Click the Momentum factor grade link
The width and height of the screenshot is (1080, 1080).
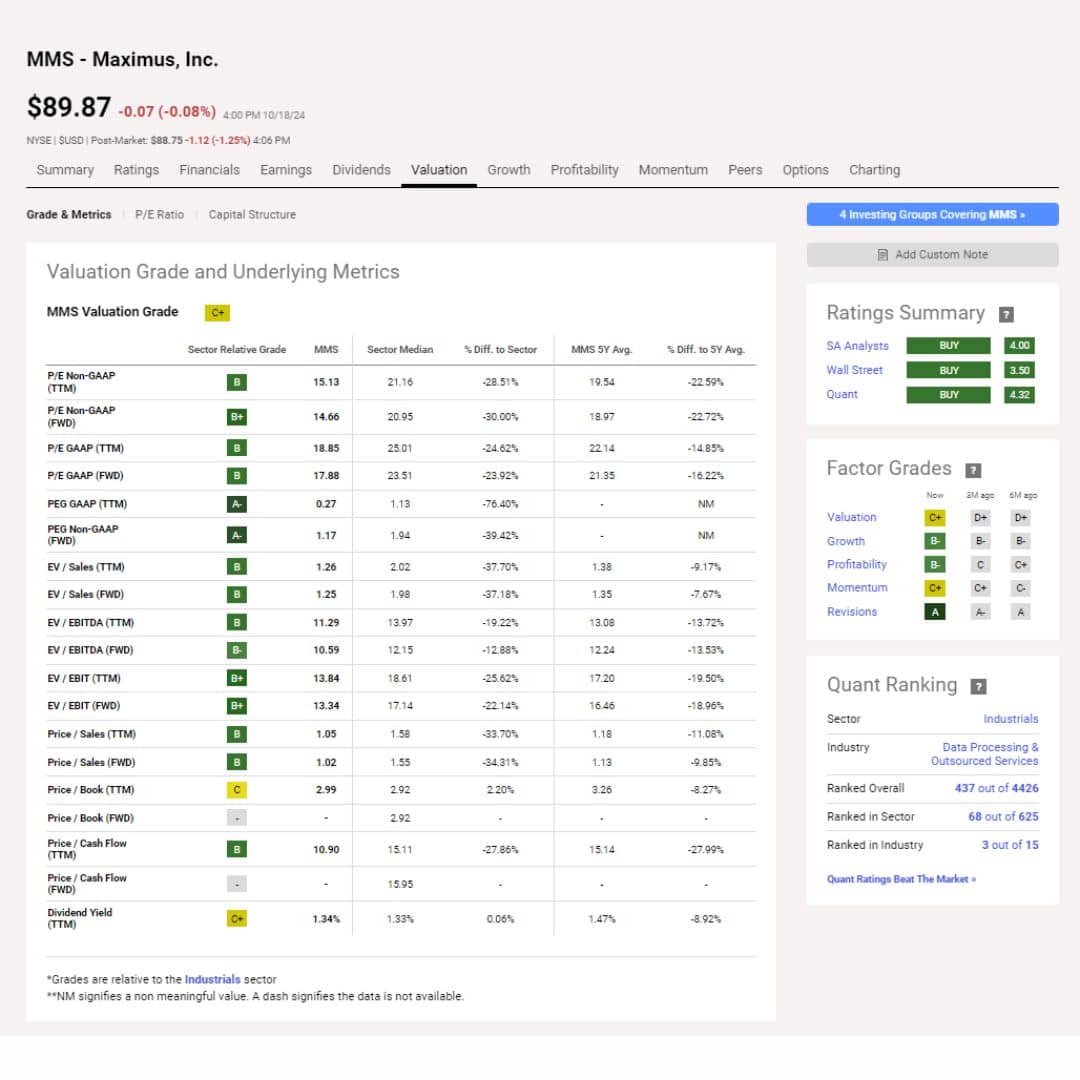[857, 588]
